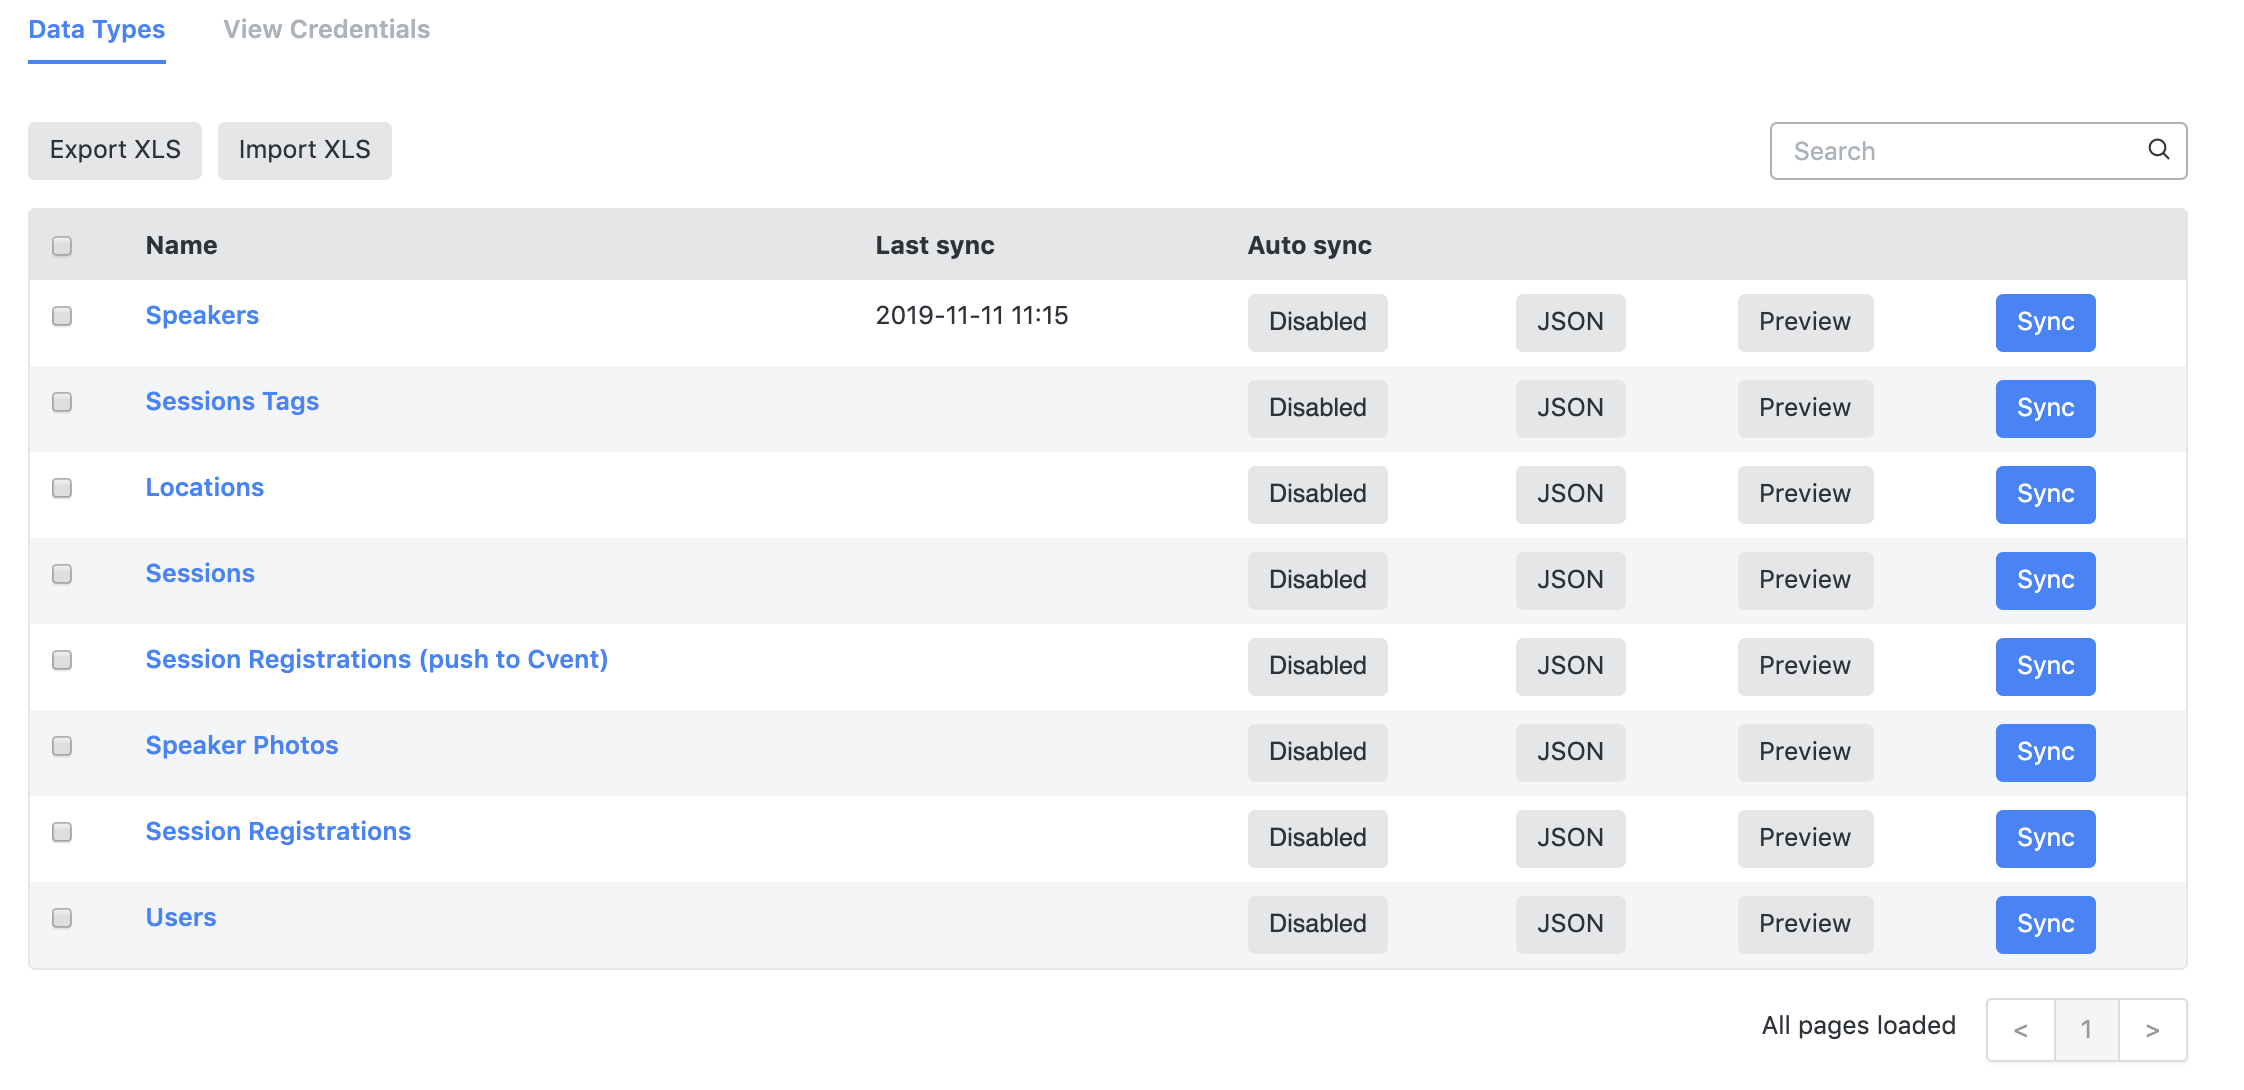Open the Speaker Photos link
Screen dimensions: 2244x1090
[x=242, y=746]
